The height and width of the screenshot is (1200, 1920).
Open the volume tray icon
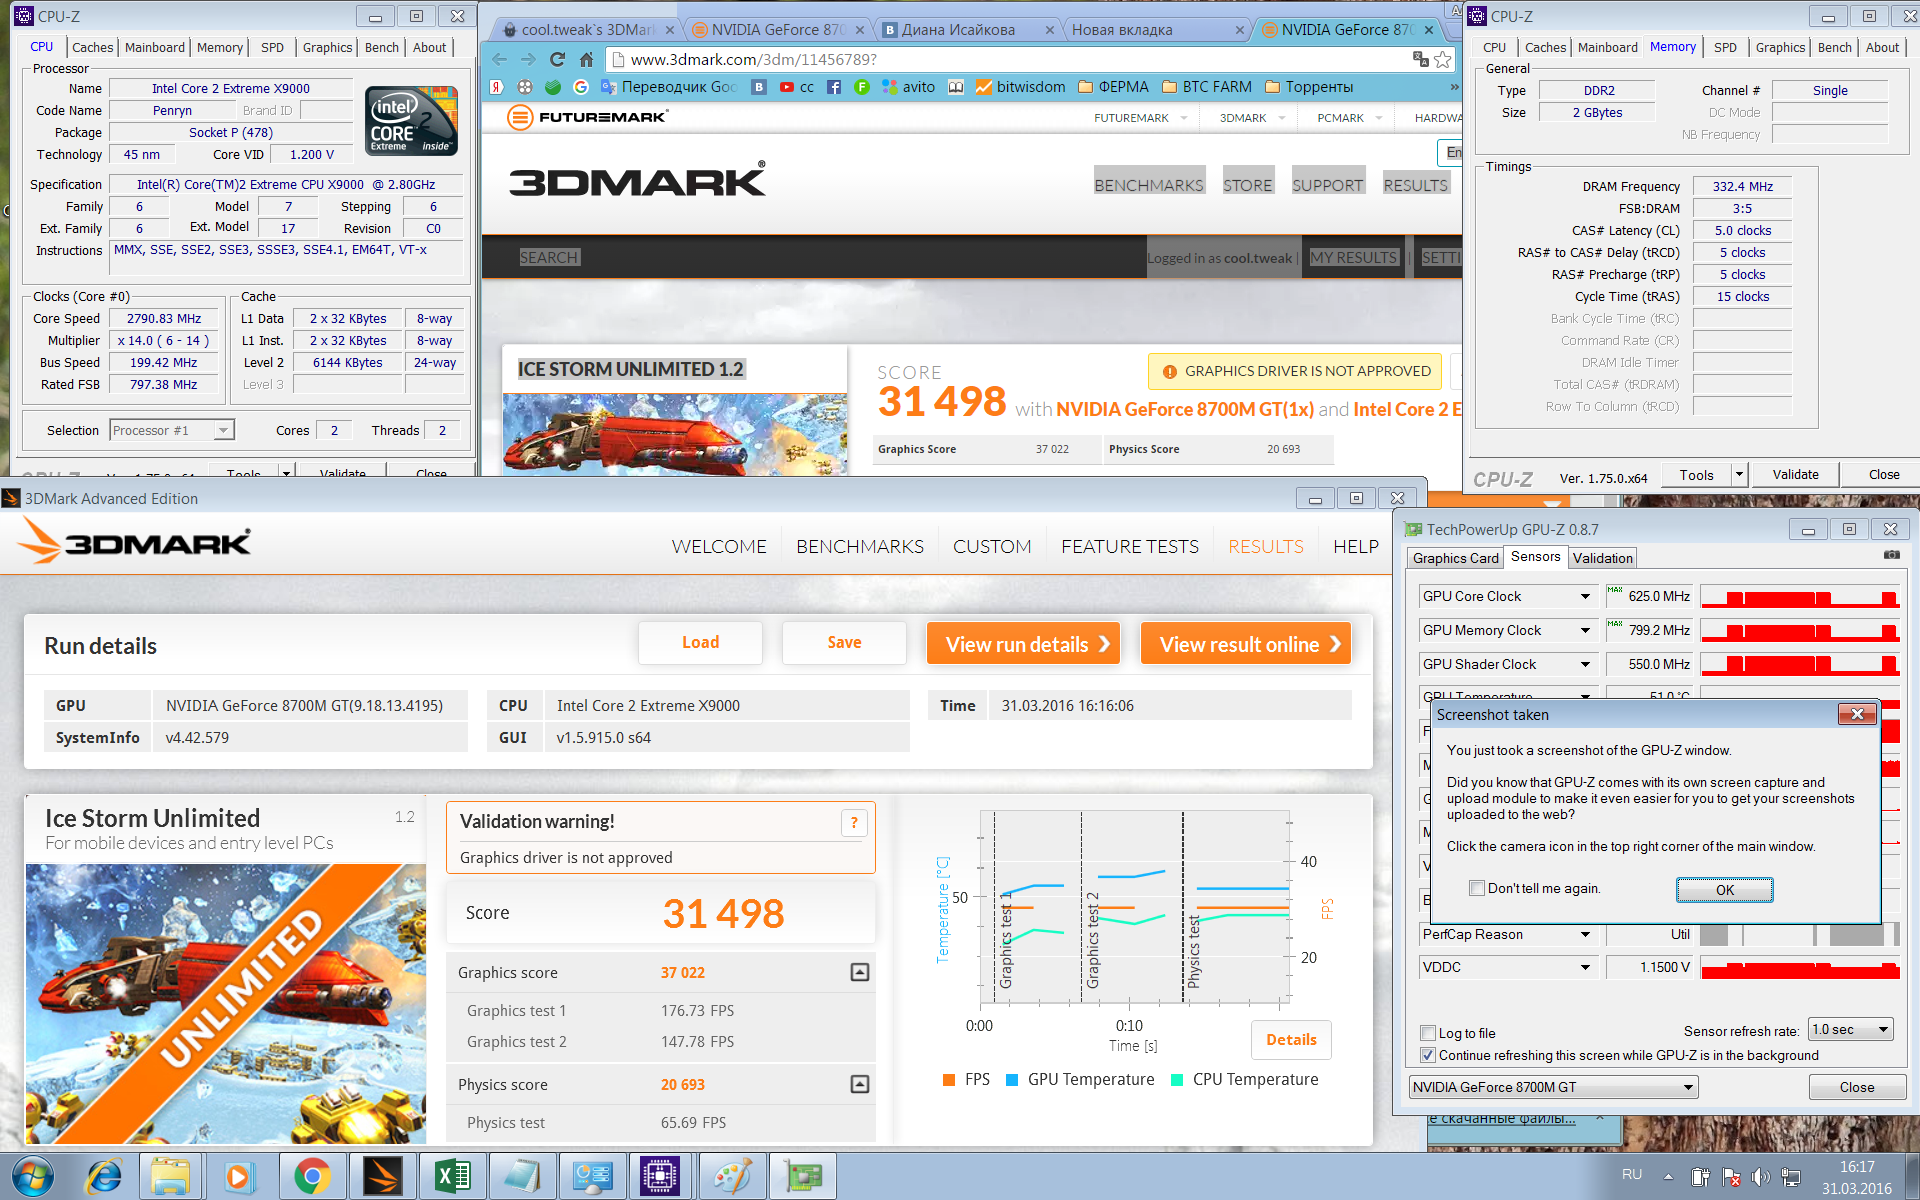click(x=1761, y=1177)
